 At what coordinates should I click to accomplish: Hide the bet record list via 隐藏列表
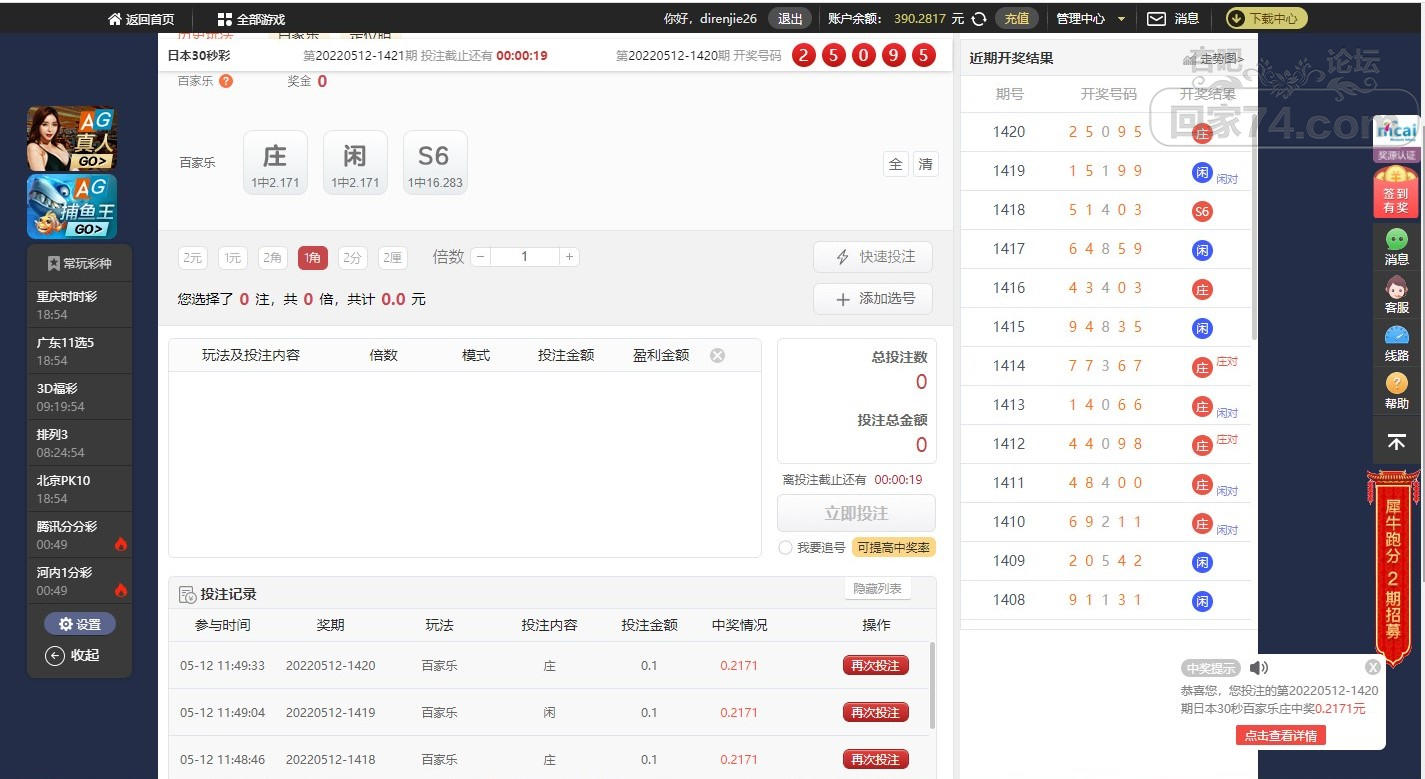point(877,589)
